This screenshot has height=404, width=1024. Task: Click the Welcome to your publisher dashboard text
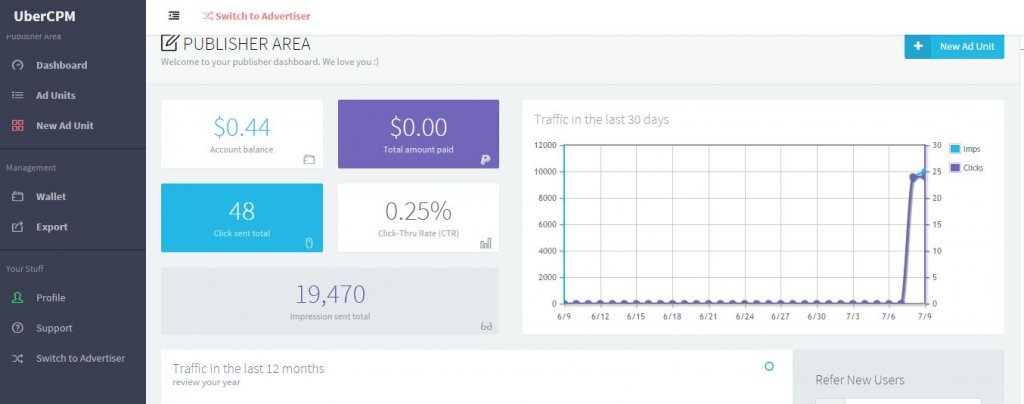pyautogui.click(x=270, y=63)
